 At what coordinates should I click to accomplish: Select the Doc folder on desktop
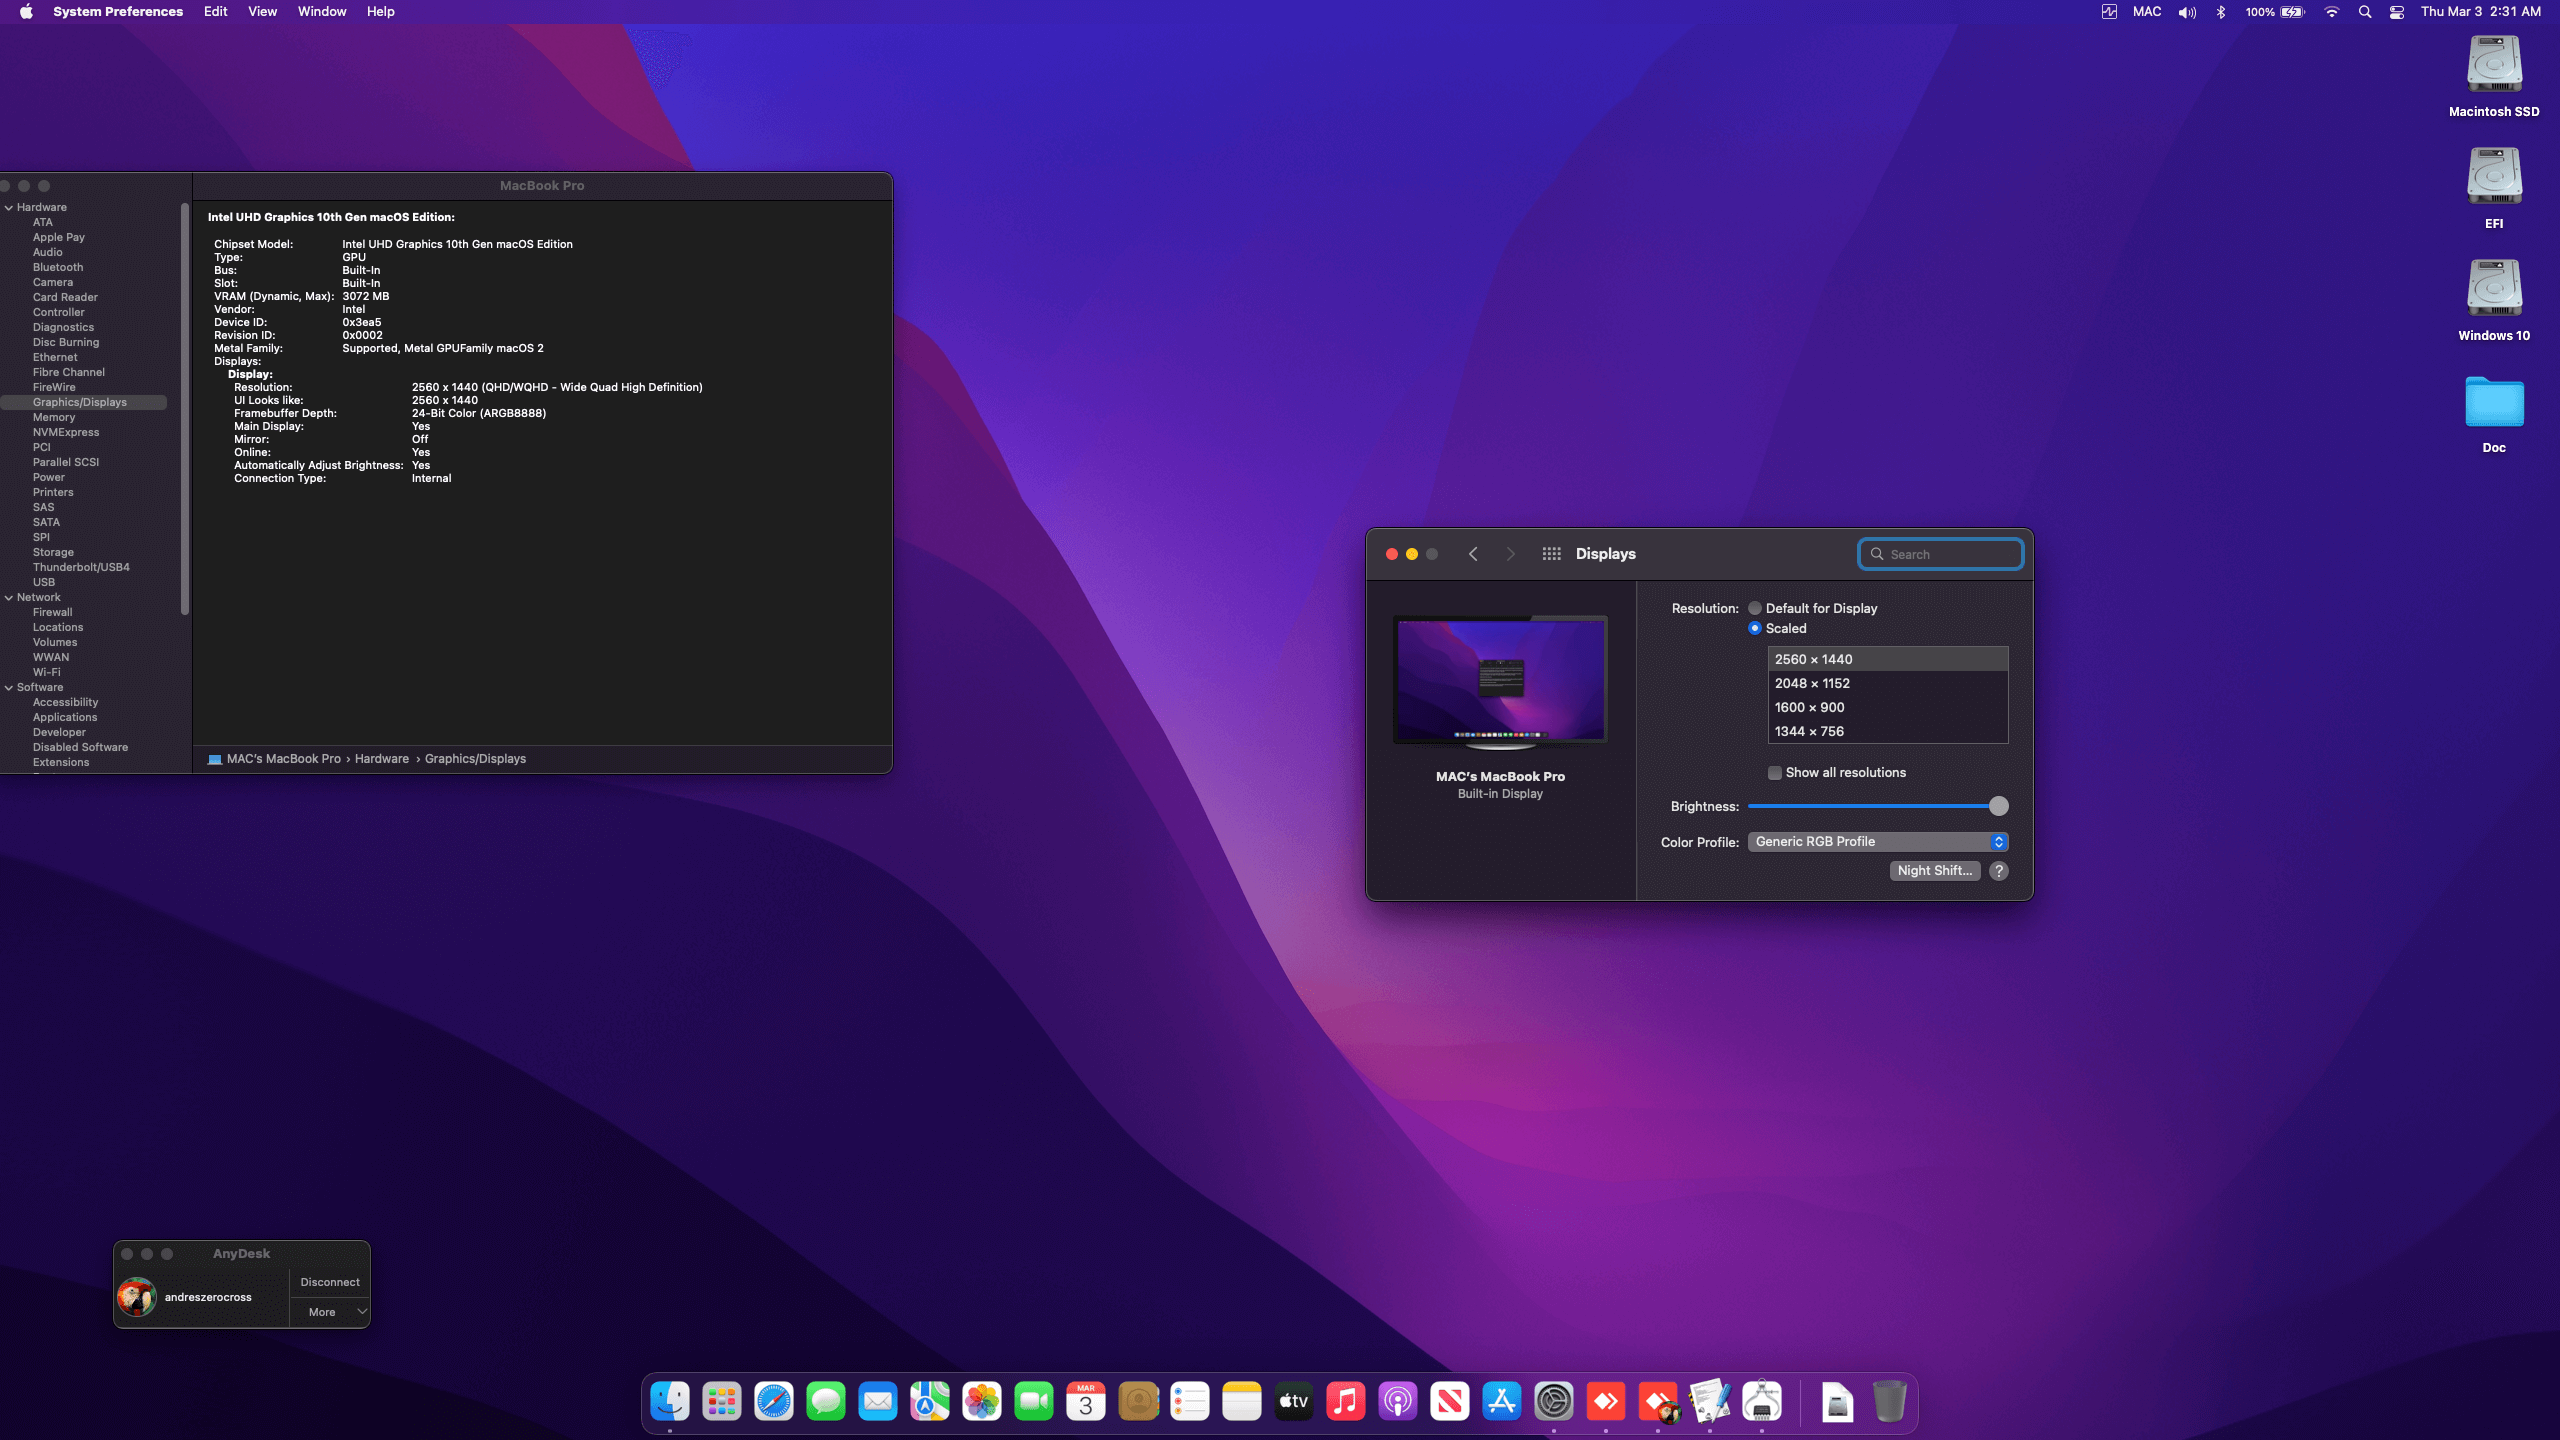point(2494,402)
